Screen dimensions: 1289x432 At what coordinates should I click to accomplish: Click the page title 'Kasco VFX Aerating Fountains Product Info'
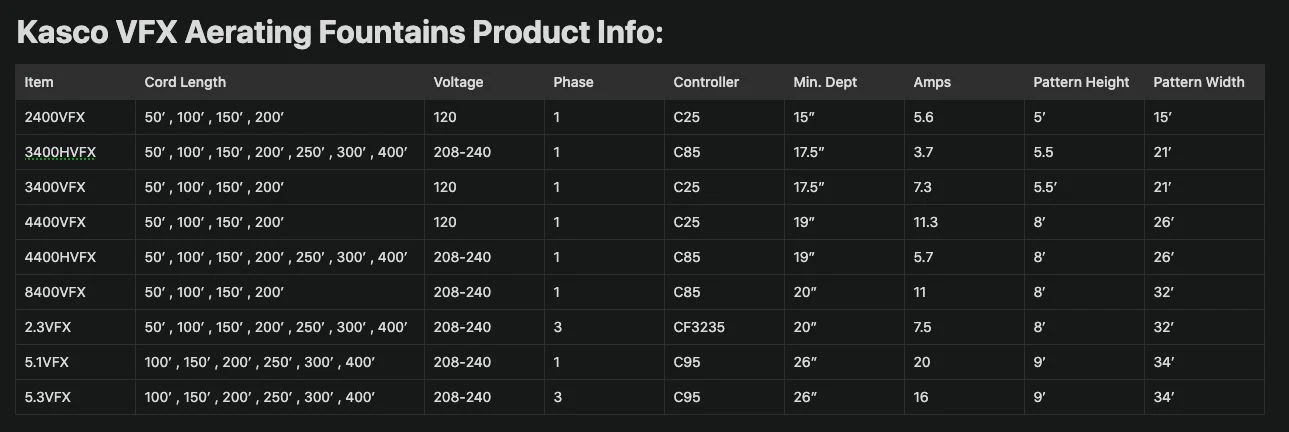click(340, 33)
